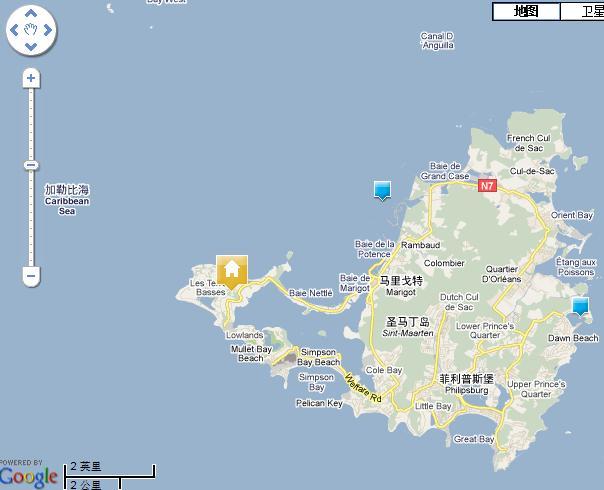The width and height of the screenshot is (604, 490).
Task: Click the map scale bar
Action: (110, 475)
